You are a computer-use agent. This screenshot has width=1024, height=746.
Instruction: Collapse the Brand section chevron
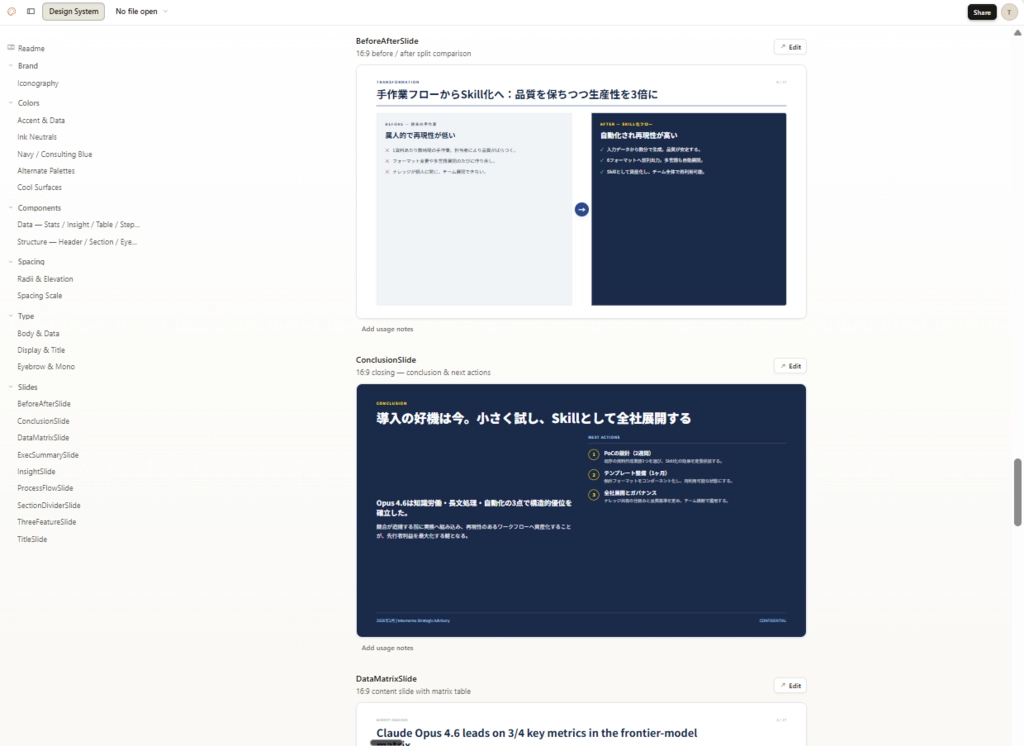pos(10,65)
